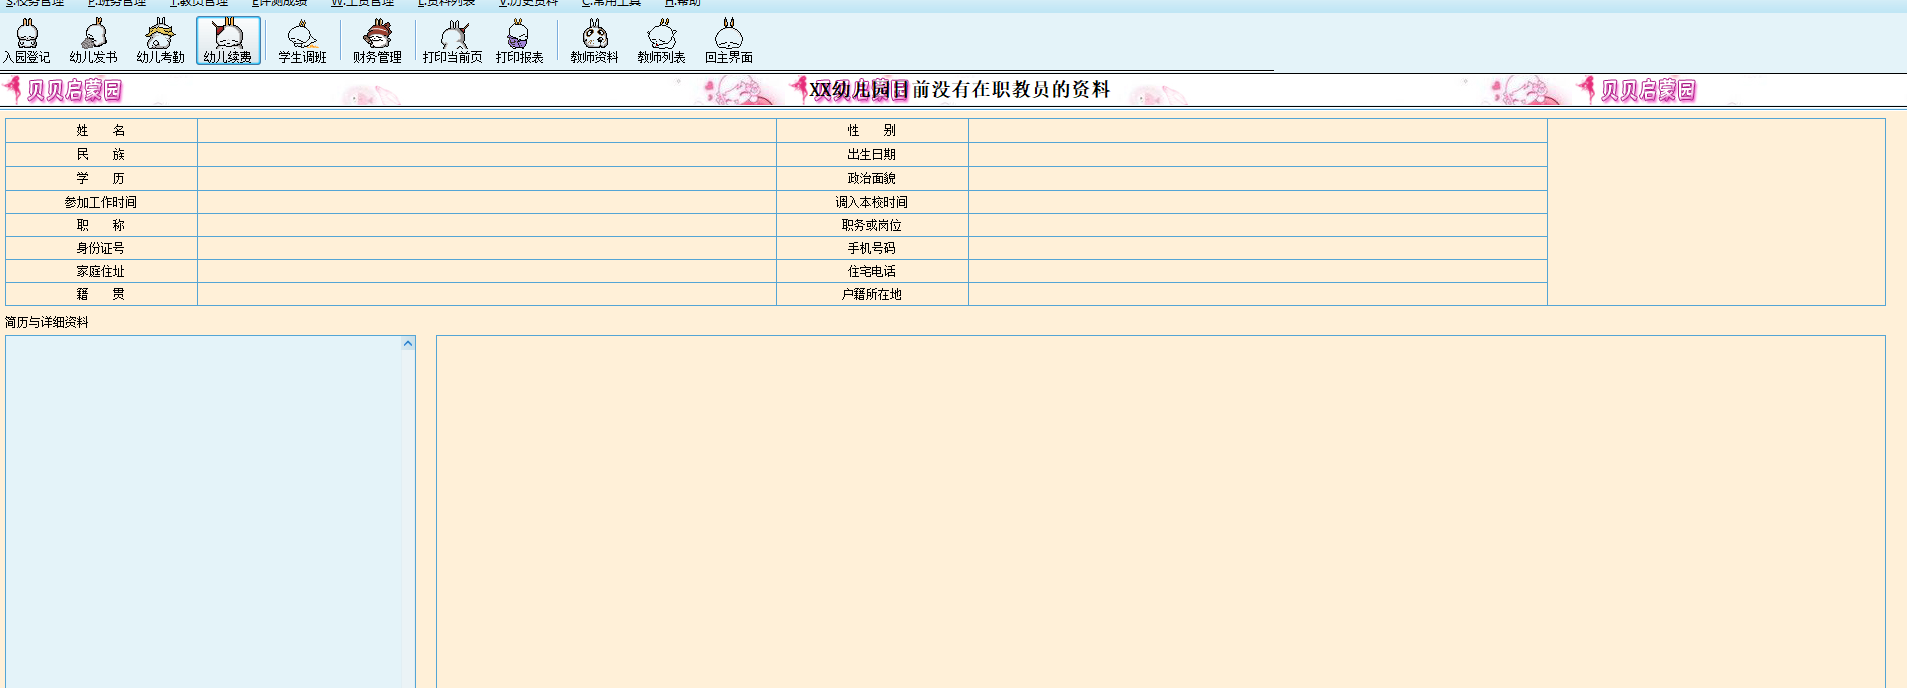Click the 住宅电话 home phone field
The height and width of the screenshot is (688, 1907).
coord(1258,271)
